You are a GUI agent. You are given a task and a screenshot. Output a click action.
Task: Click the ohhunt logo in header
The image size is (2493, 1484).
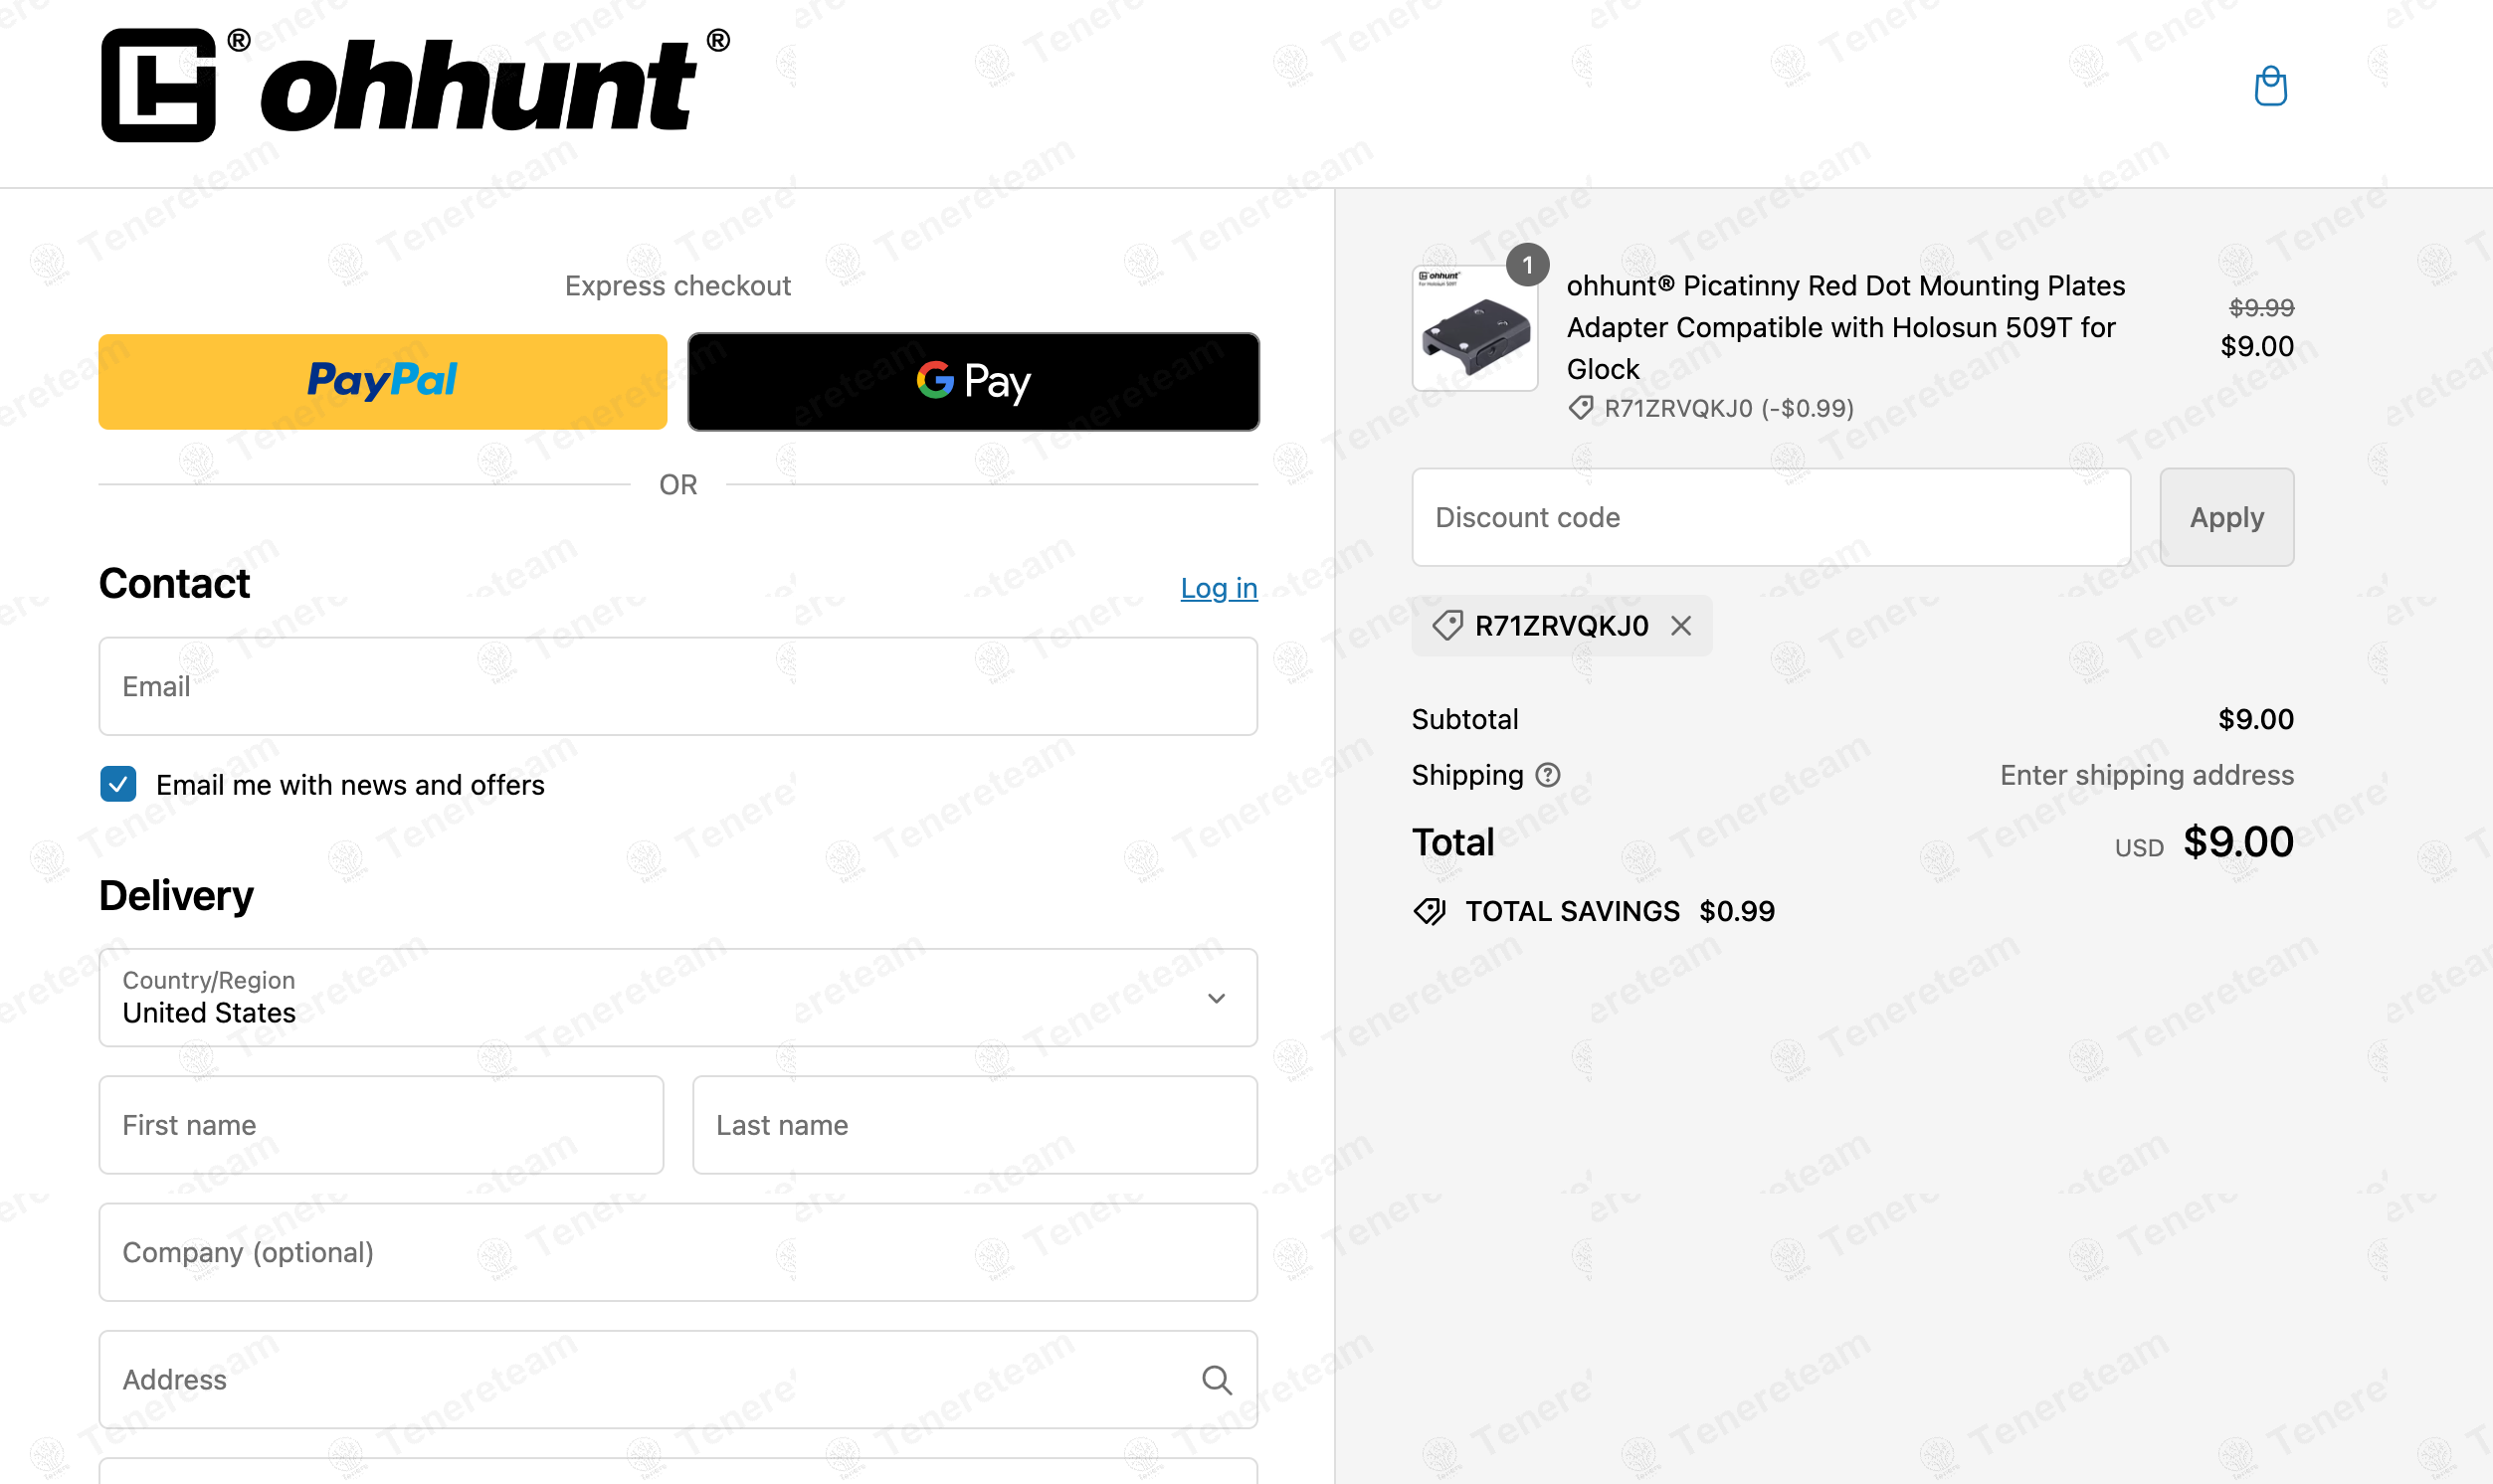click(415, 85)
